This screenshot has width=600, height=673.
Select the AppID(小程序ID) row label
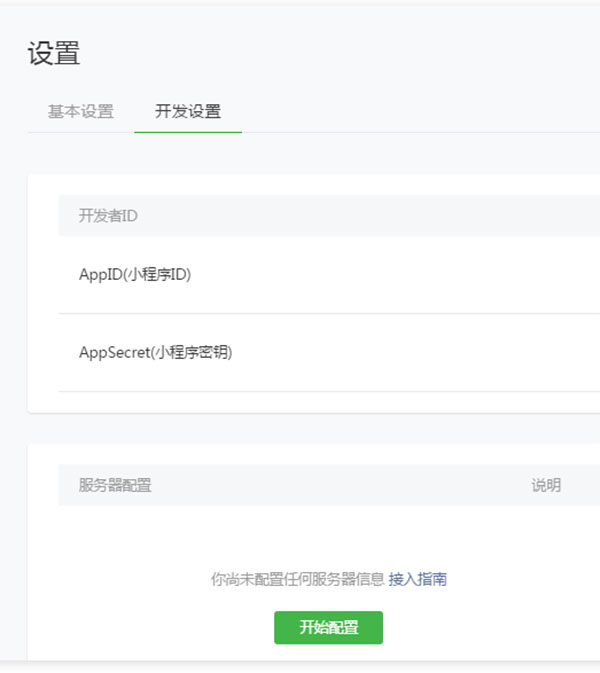tap(135, 274)
